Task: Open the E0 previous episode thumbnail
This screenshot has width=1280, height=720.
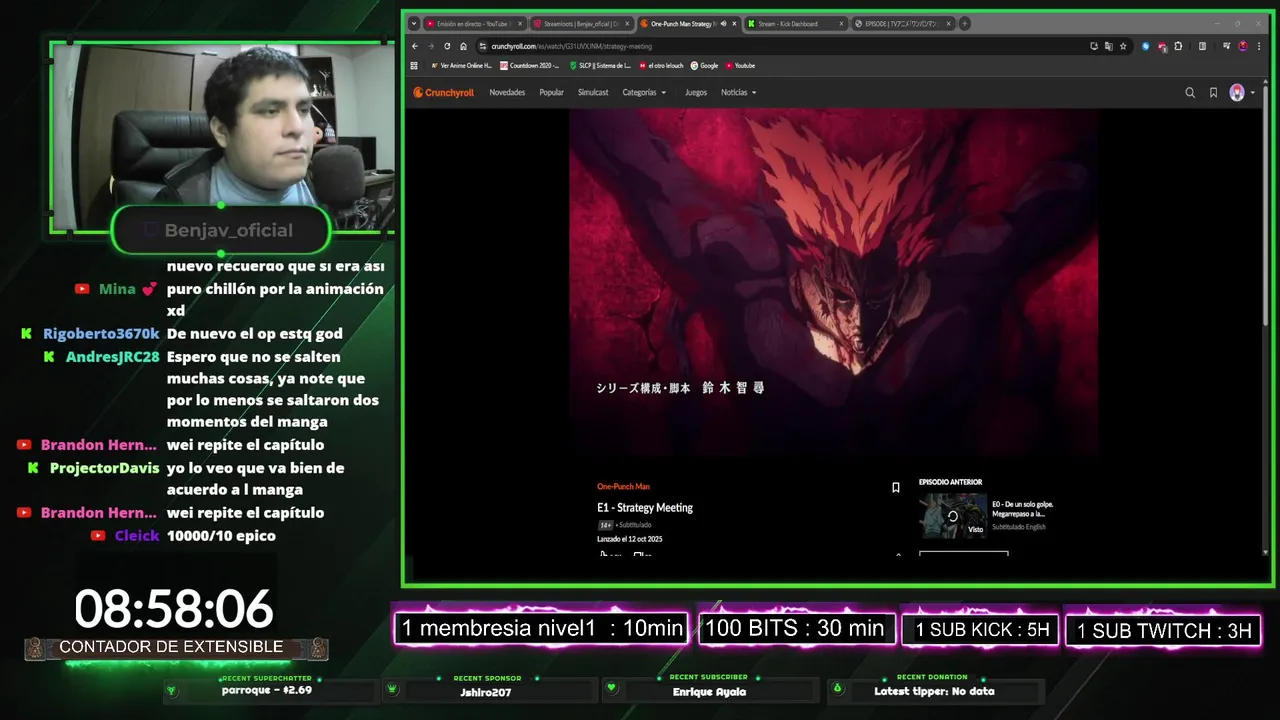Action: click(953, 516)
